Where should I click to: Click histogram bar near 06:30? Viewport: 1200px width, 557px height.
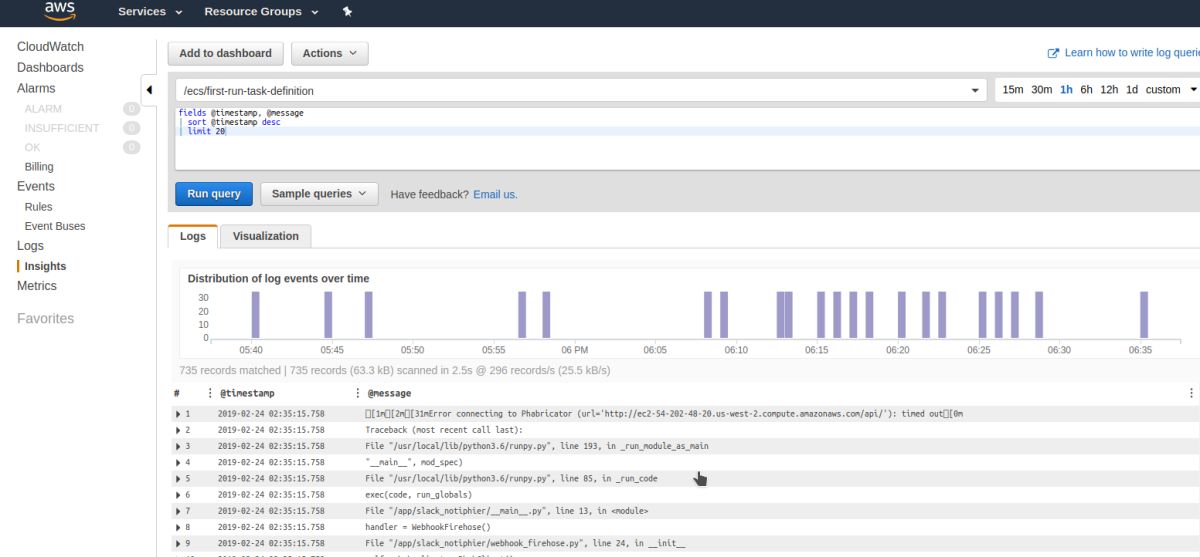(x=1040, y=315)
